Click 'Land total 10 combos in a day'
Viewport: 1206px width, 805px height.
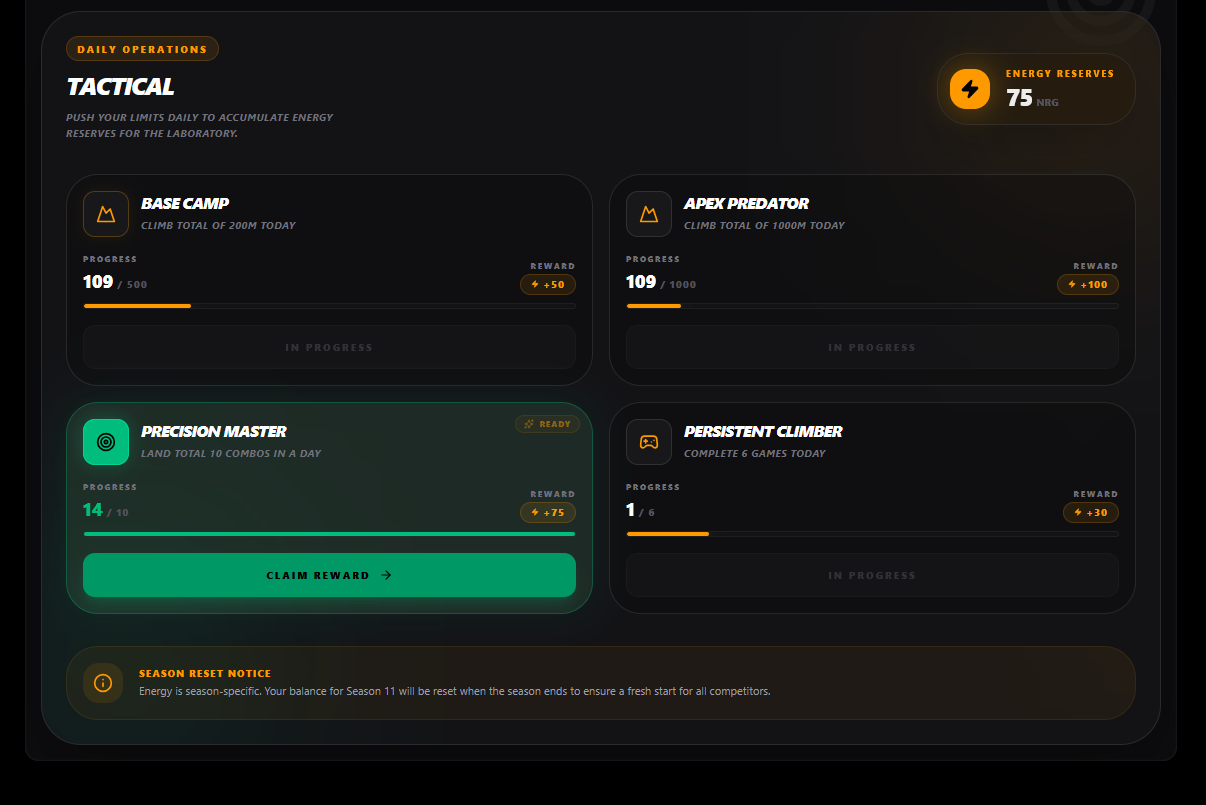231,454
